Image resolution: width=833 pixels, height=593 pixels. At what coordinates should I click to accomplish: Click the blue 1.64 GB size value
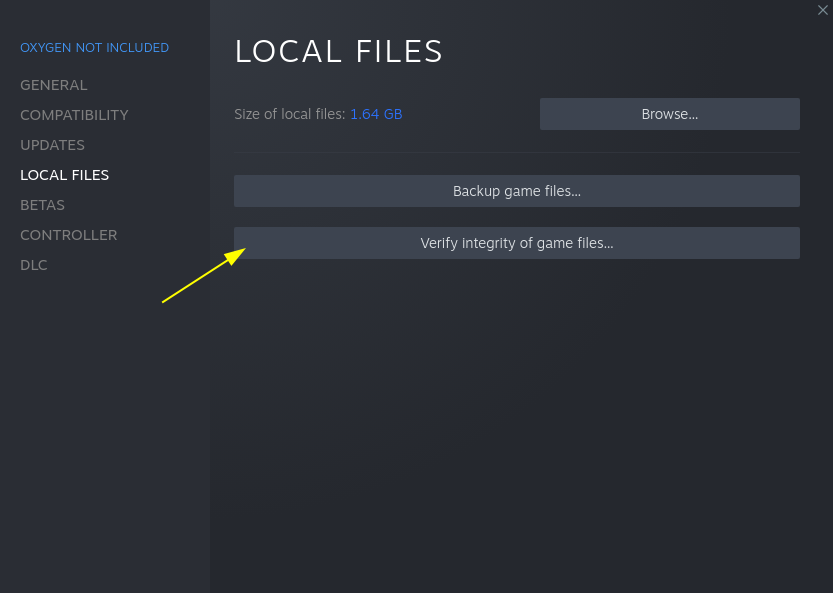(x=376, y=114)
